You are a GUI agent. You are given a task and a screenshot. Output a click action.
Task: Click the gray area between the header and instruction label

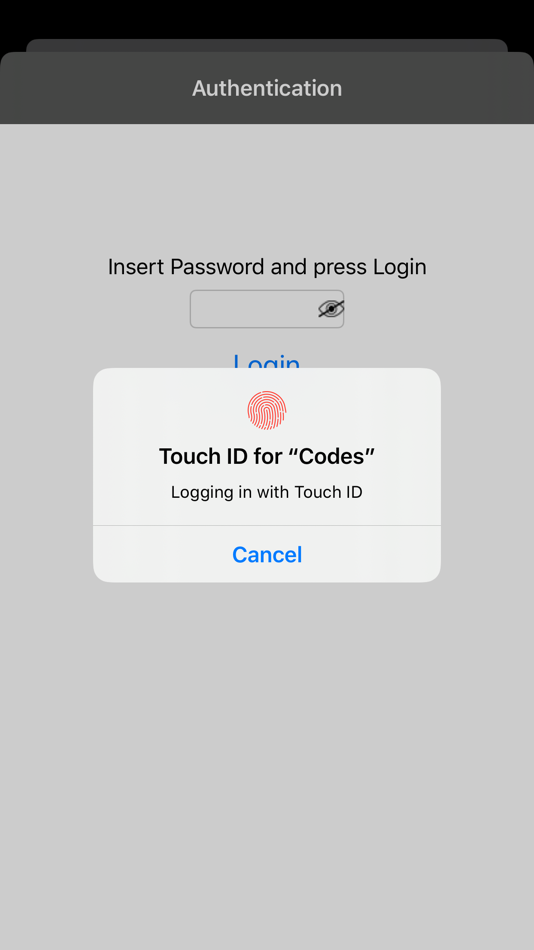(267, 188)
